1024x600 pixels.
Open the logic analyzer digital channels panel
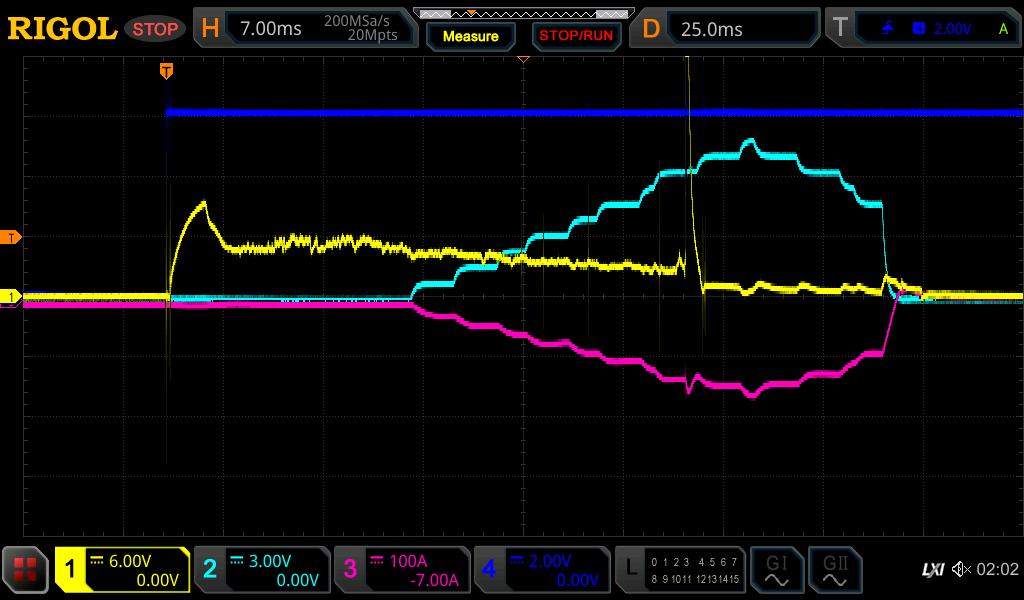(680, 570)
